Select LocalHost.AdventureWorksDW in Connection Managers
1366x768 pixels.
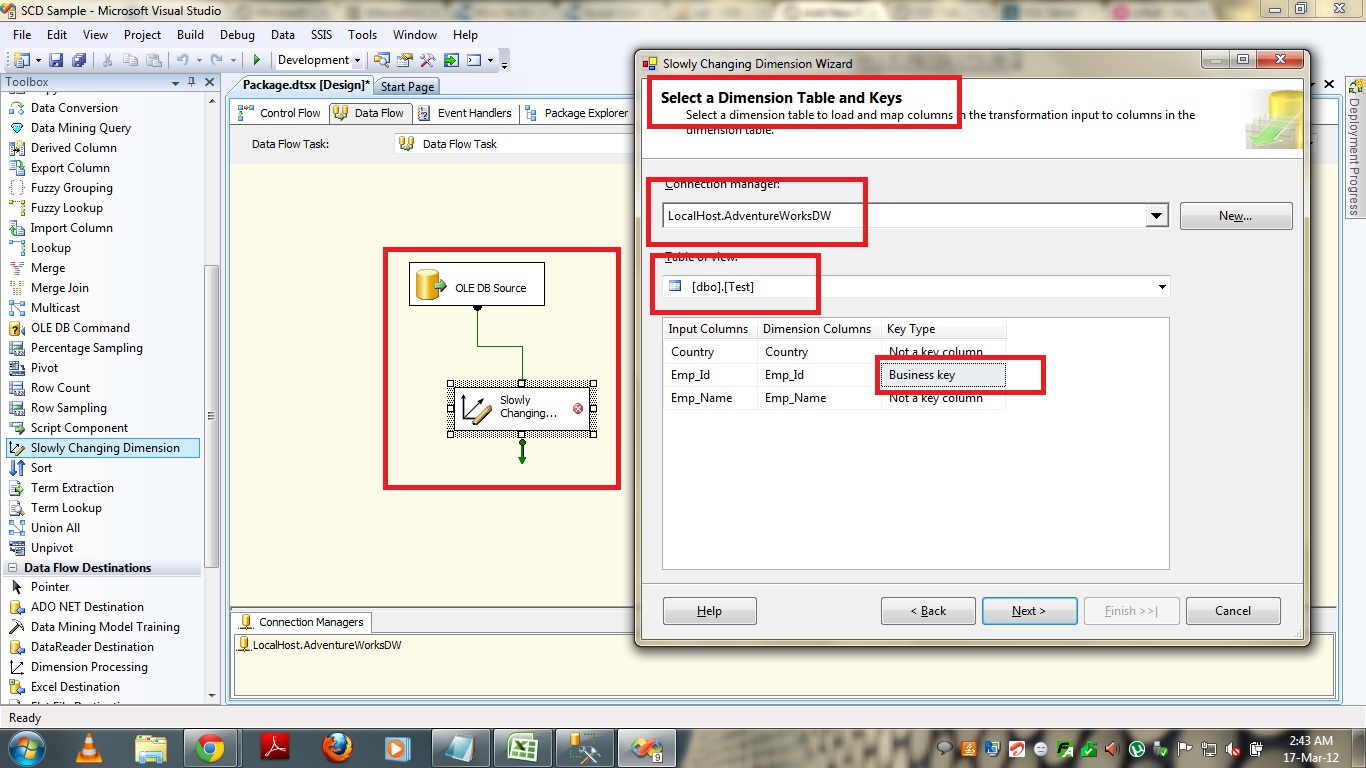[326, 645]
